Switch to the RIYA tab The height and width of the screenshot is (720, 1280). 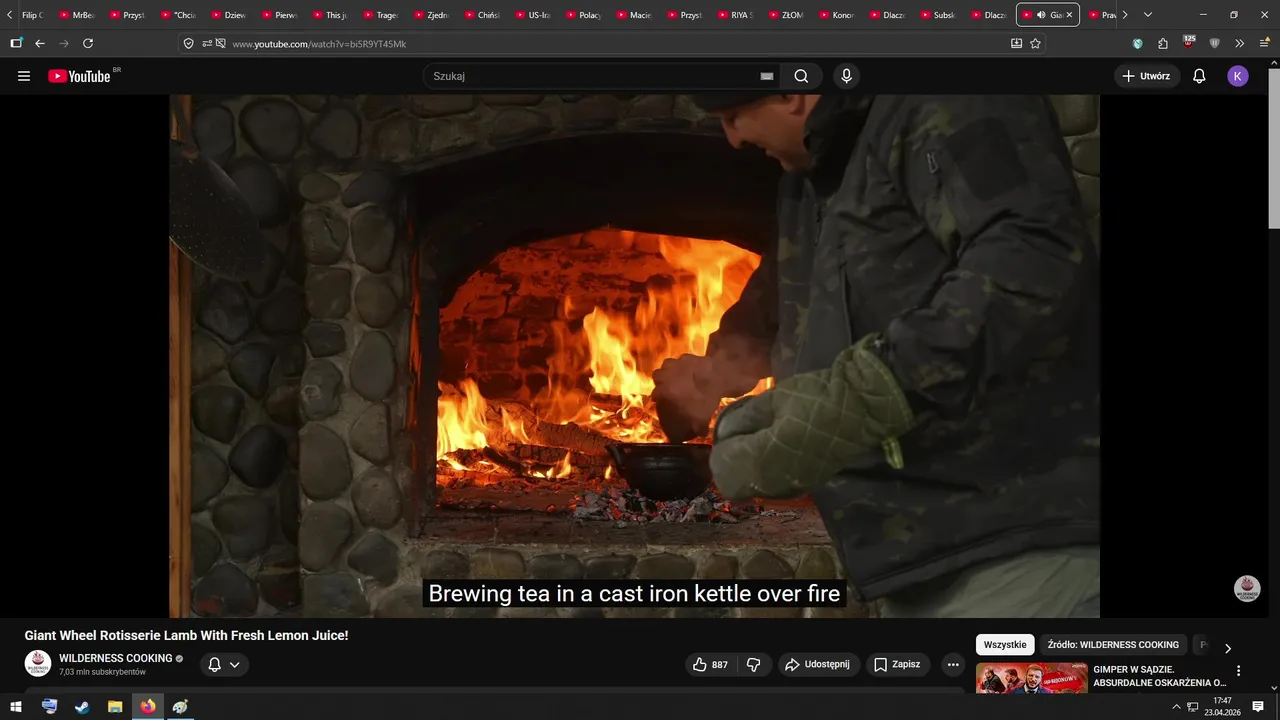pyautogui.click(x=735, y=15)
